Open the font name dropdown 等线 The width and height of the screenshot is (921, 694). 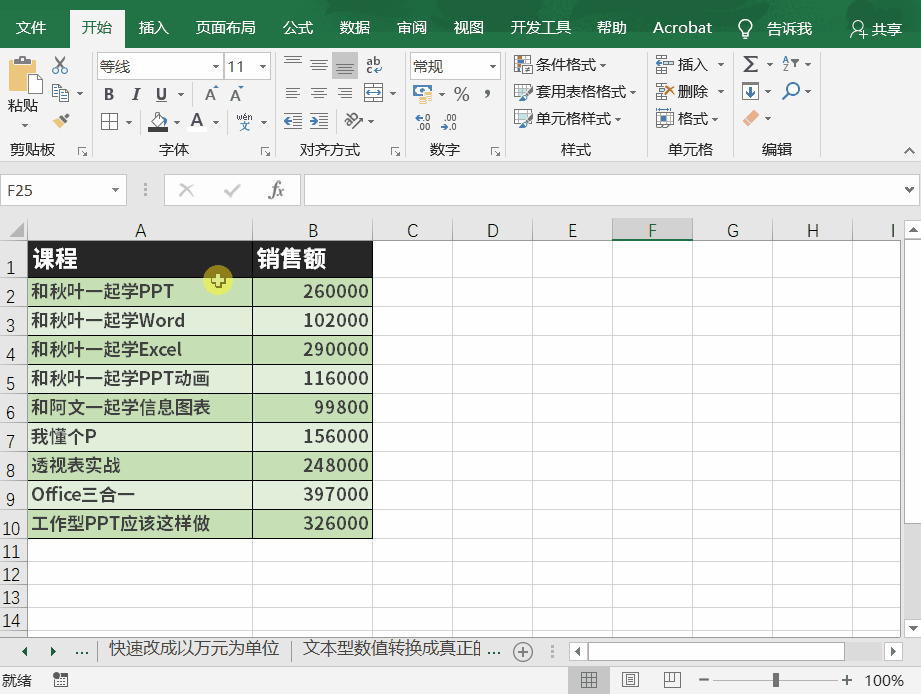pyautogui.click(x=216, y=66)
